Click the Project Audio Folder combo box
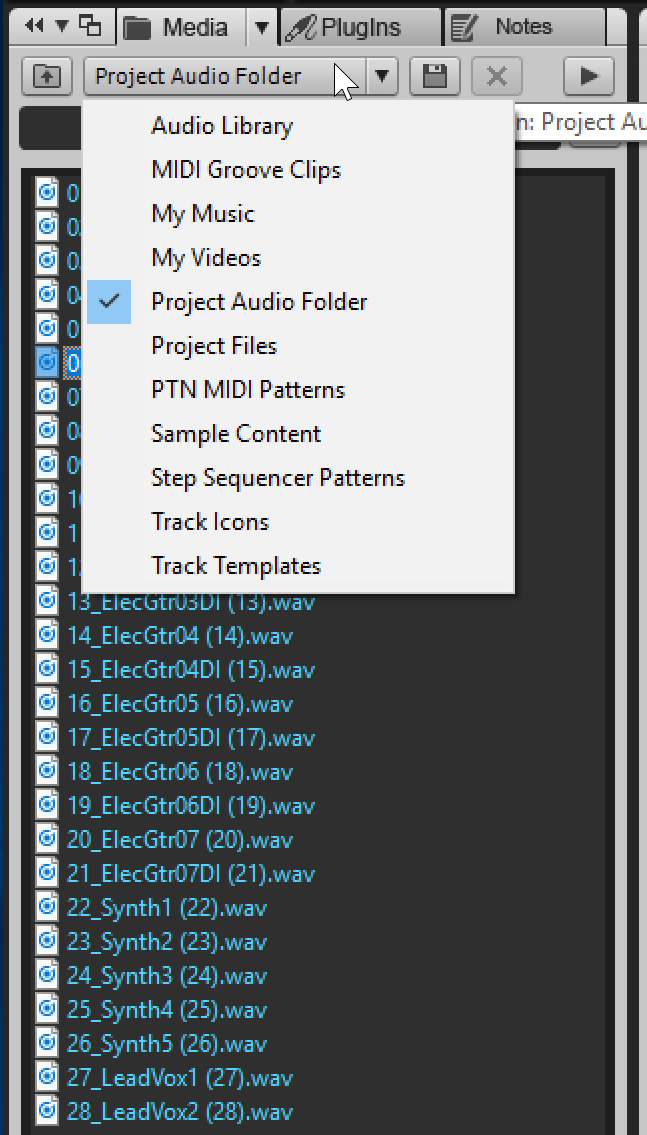647x1135 pixels. tap(228, 76)
